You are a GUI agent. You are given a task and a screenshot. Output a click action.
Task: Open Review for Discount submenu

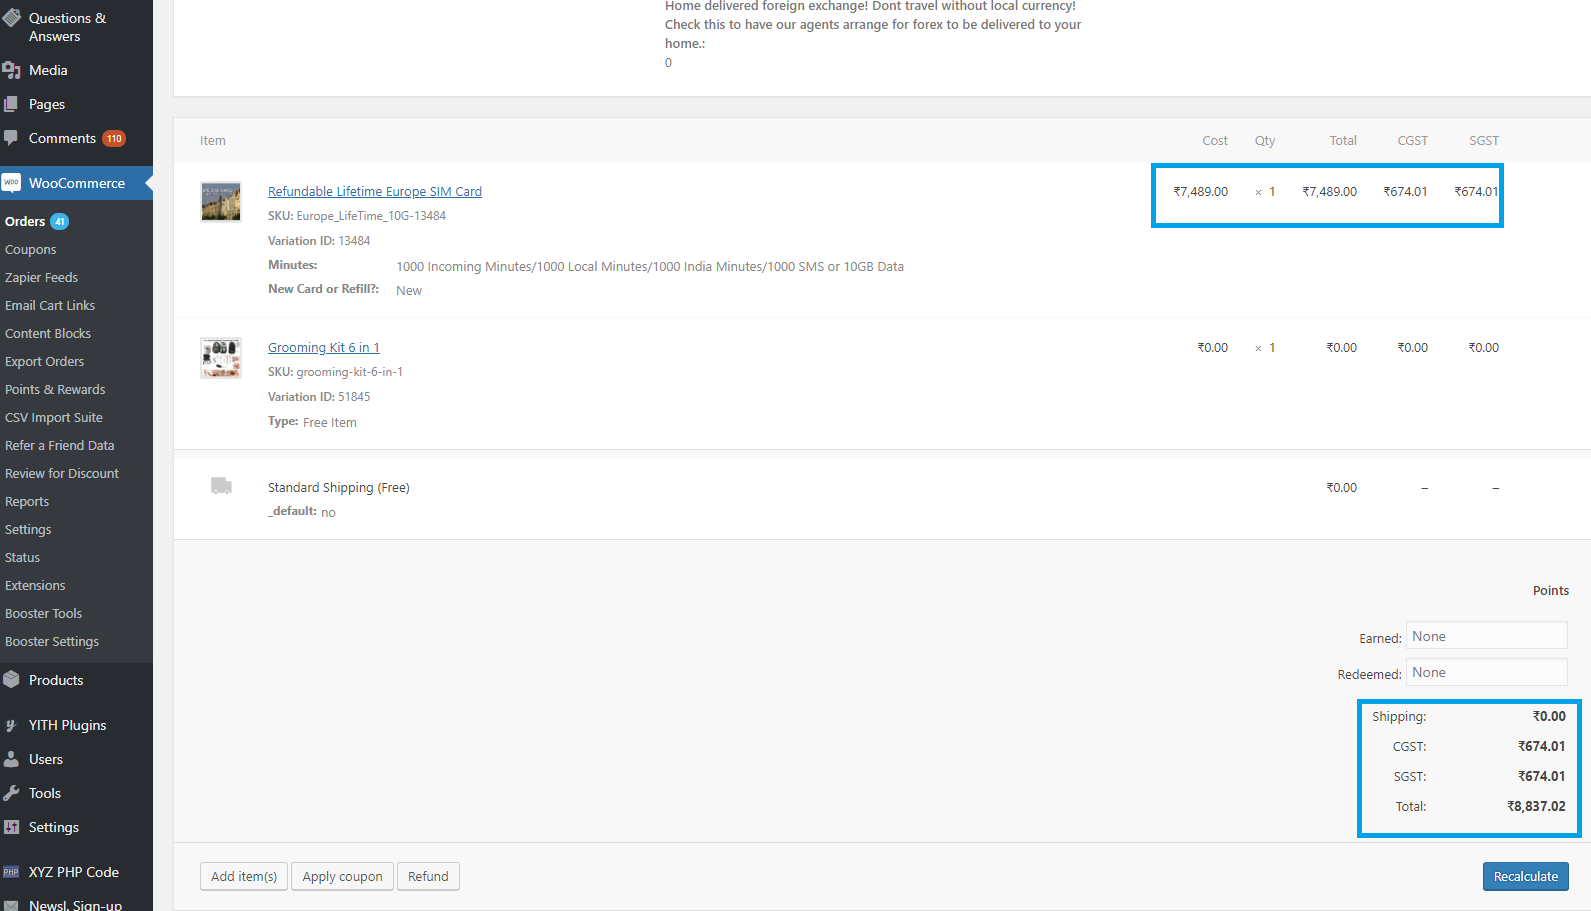62,474
